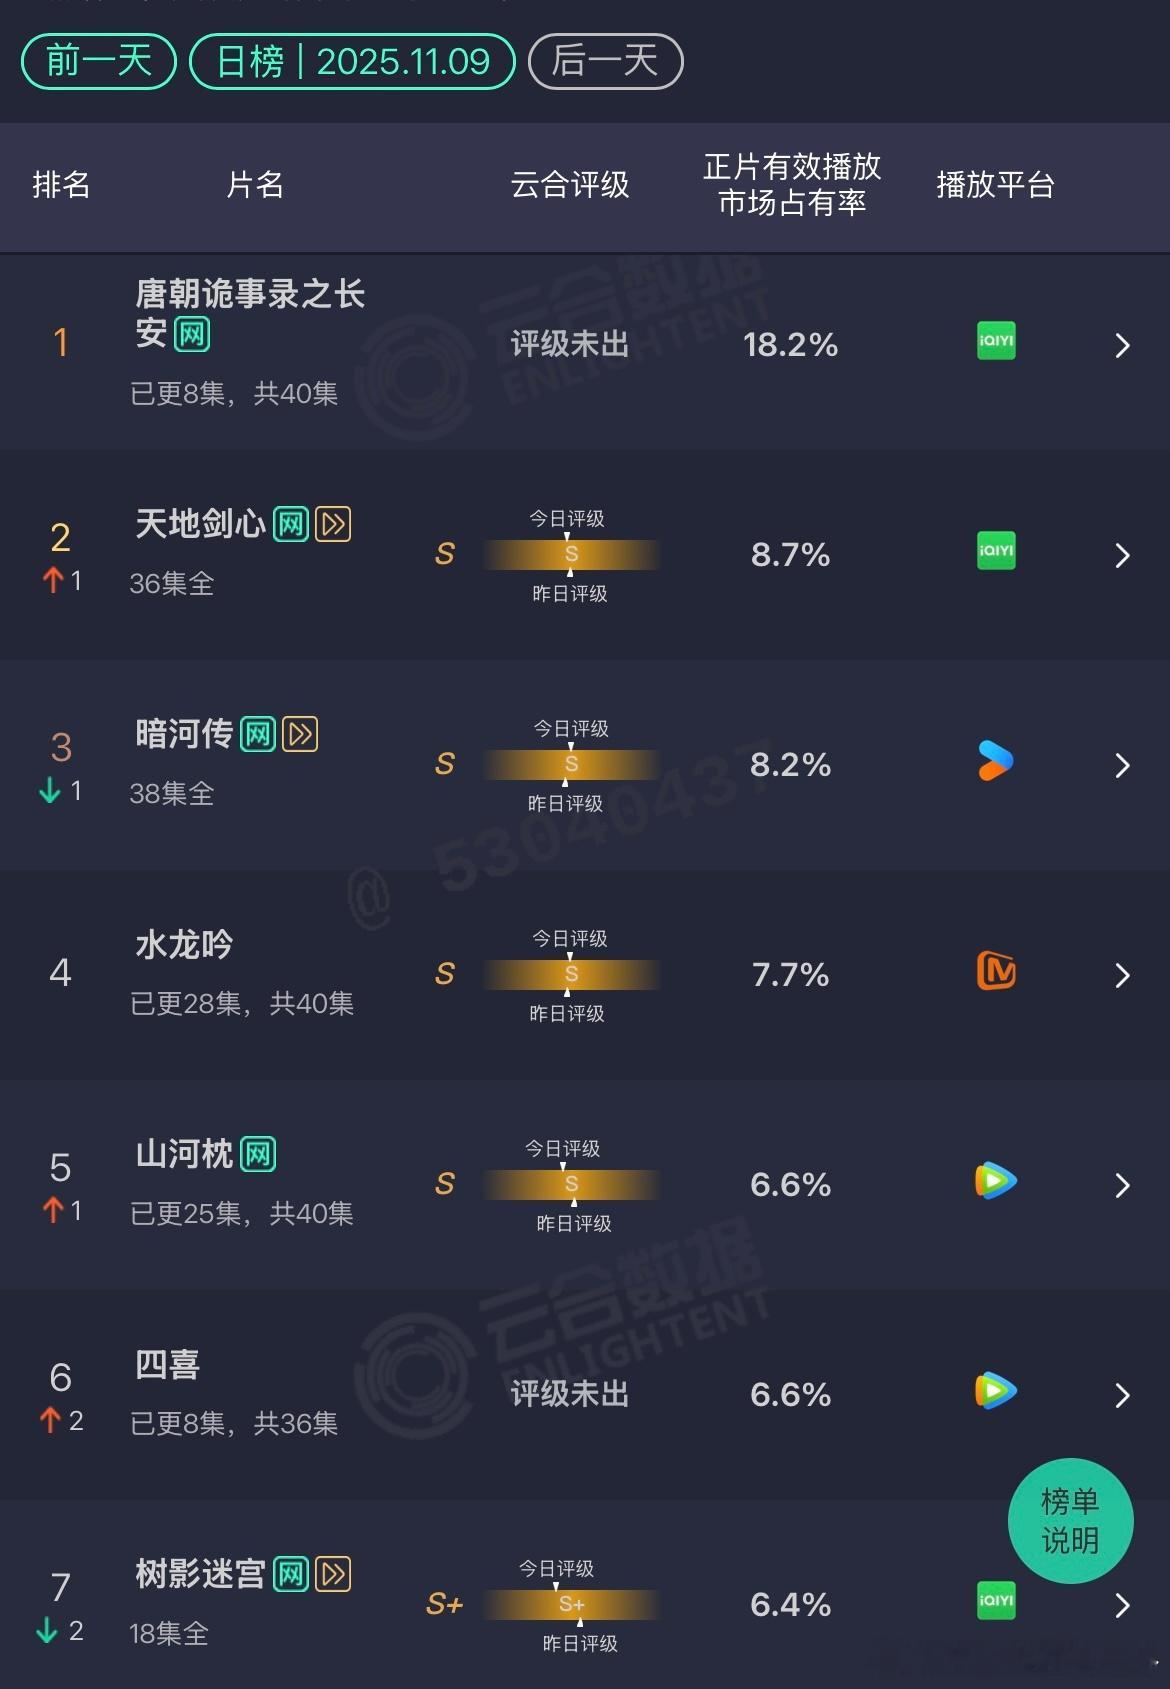1170x1689 pixels.
Task: Open the Youku platform icon for 暗河传
Action: [994, 762]
